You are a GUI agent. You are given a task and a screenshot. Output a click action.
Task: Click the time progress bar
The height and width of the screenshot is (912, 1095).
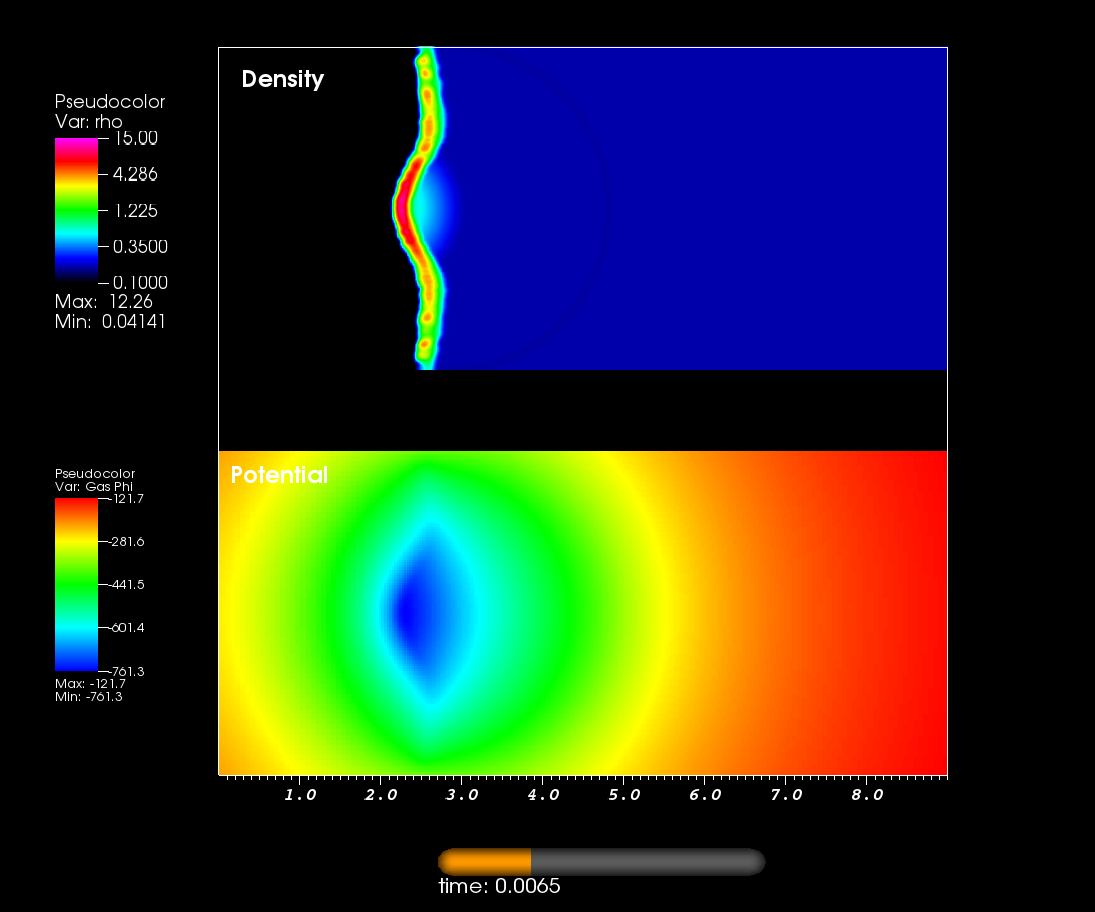click(x=601, y=862)
